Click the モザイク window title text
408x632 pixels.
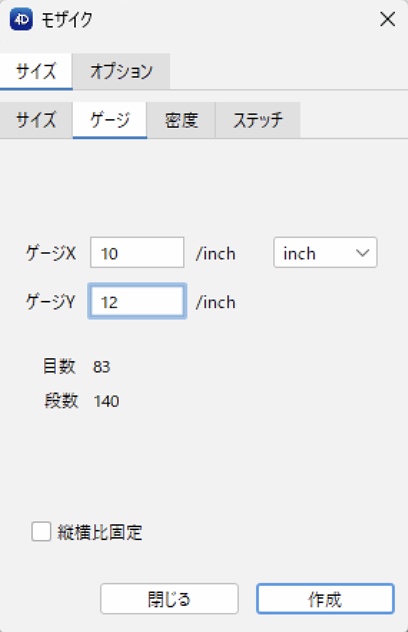[67, 19]
